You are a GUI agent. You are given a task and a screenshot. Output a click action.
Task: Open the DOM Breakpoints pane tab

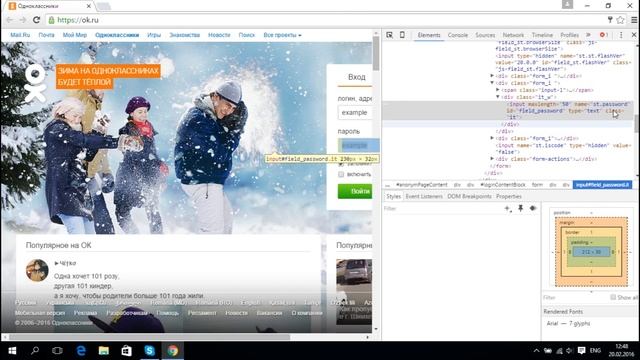469,196
